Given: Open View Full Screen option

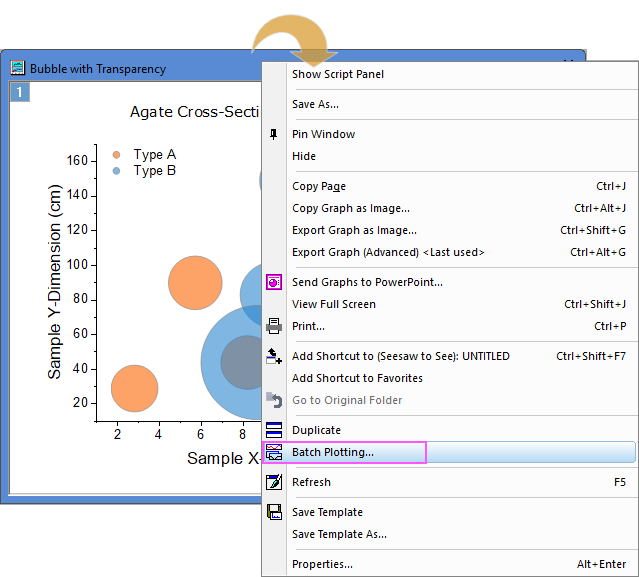Looking at the screenshot, I should pyautogui.click(x=334, y=304).
